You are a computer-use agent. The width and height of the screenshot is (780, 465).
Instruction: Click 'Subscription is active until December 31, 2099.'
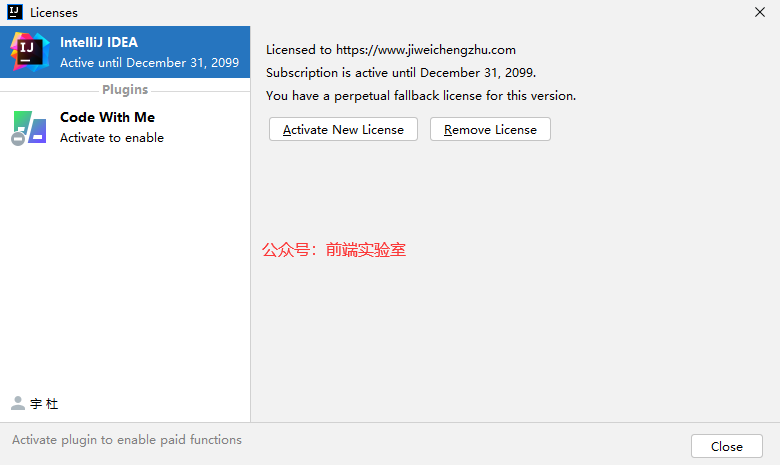click(x=401, y=73)
